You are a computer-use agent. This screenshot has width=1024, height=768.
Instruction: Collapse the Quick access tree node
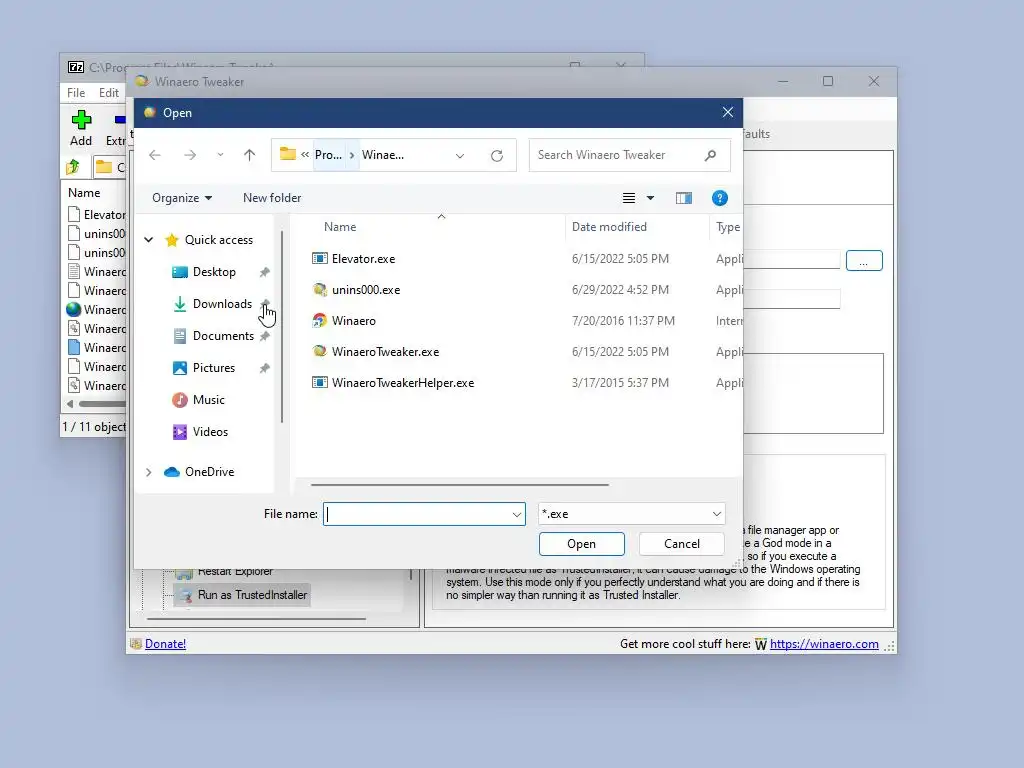point(149,240)
